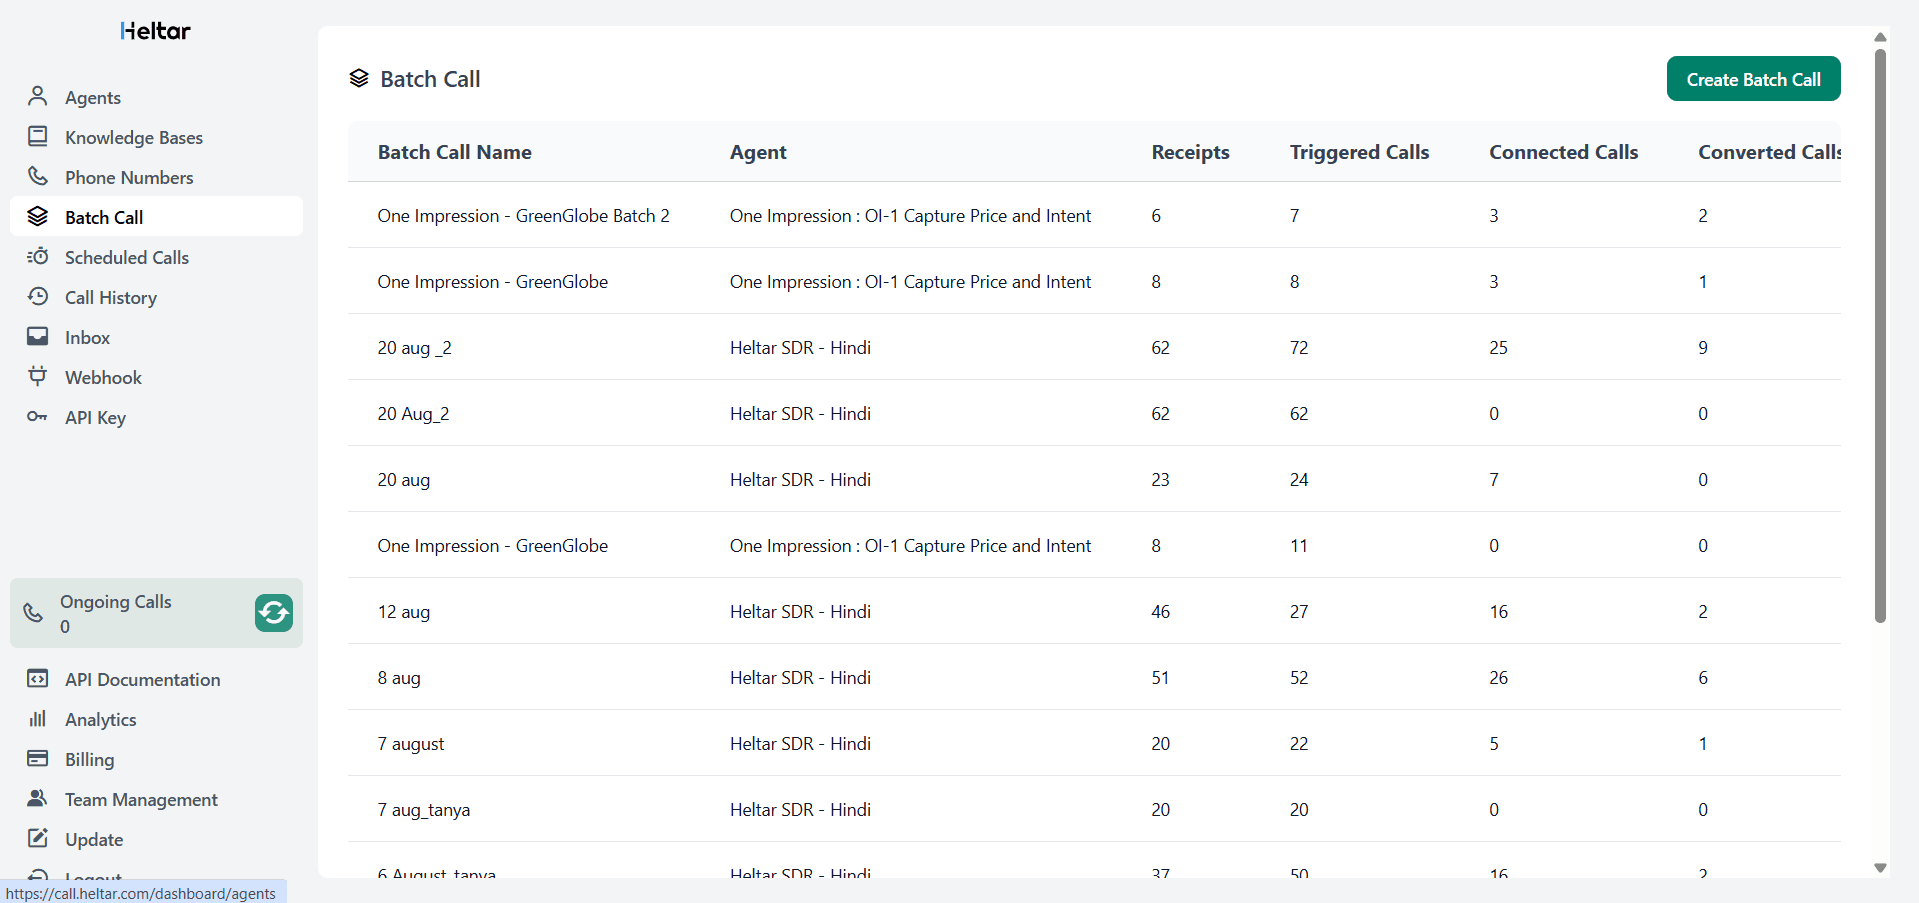Screen dimensions: 1919x903
Task: Click the Analytics bar chart icon
Action: click(38, 719)
